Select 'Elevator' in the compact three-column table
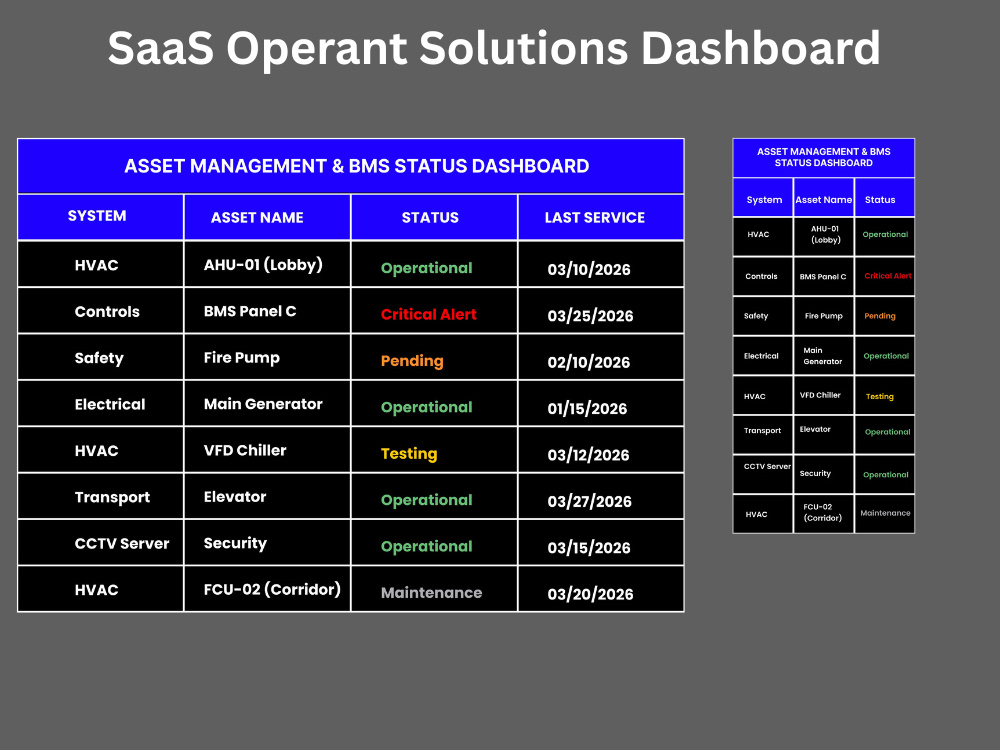Image resolution: width=1000 pixels, height=750 pixels. point(814,429)
